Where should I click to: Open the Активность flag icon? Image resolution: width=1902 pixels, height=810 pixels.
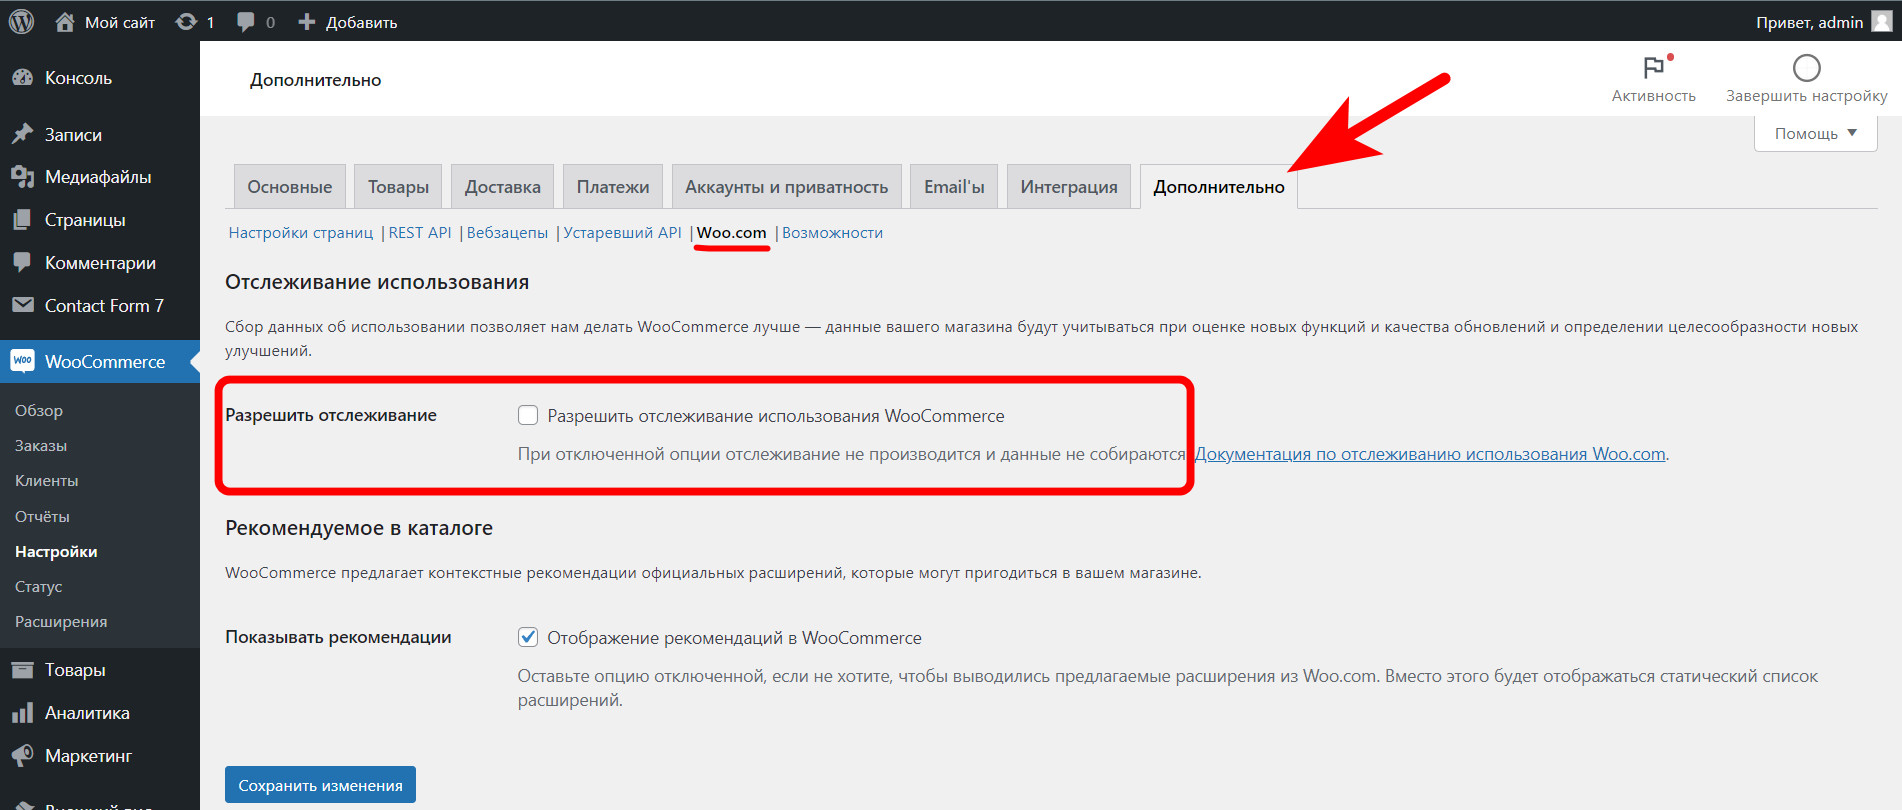tap(1654, 67)
